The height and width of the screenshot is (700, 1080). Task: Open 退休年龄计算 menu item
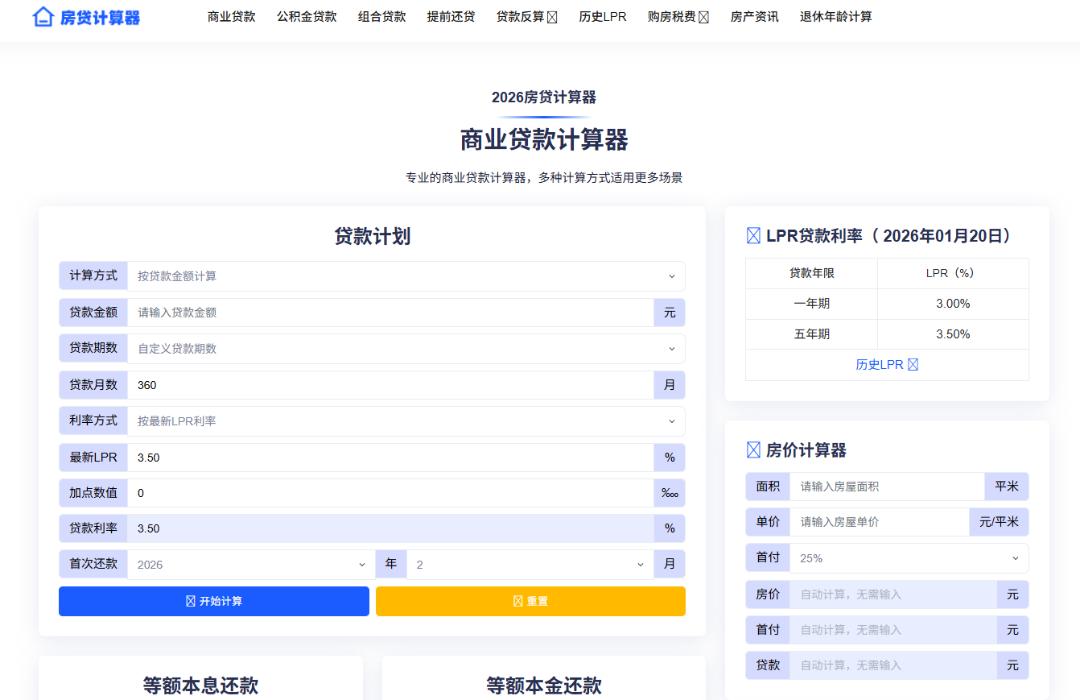click(x=836, y=17)
